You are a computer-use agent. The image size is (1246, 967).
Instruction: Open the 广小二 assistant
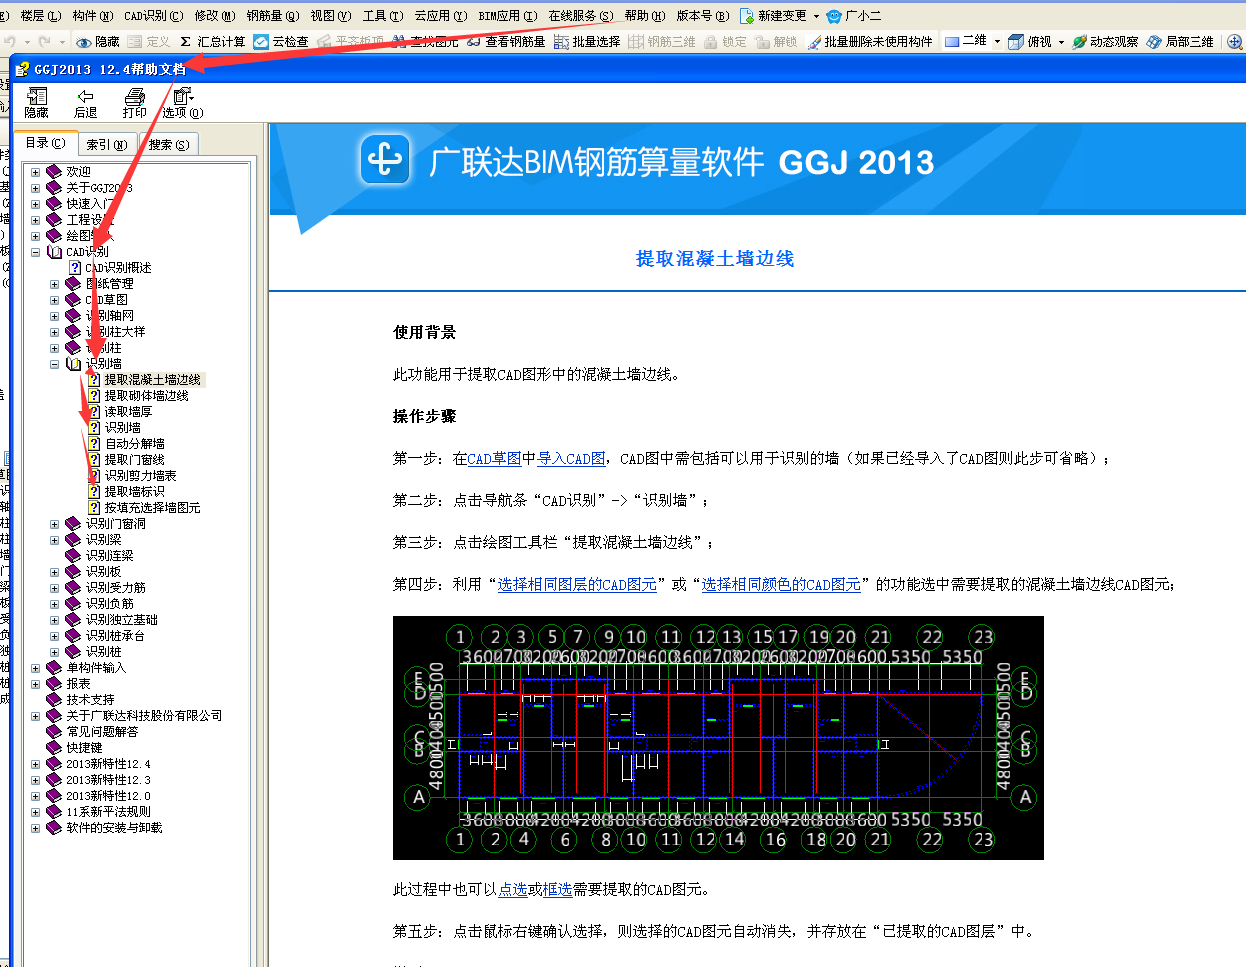pyautogui.click(x=853, y=16)
